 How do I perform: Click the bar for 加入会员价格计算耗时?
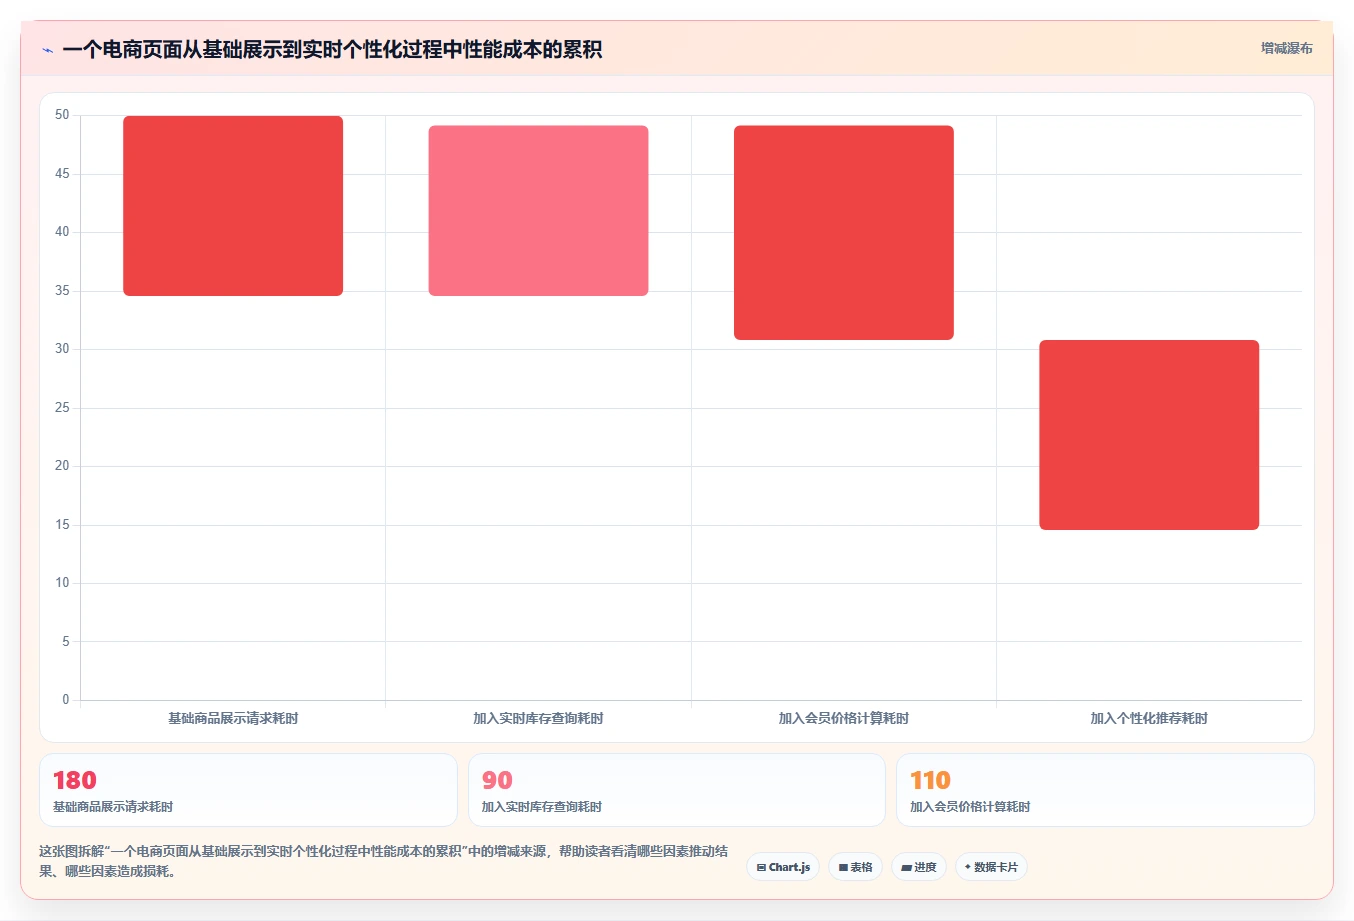(844, 233)
